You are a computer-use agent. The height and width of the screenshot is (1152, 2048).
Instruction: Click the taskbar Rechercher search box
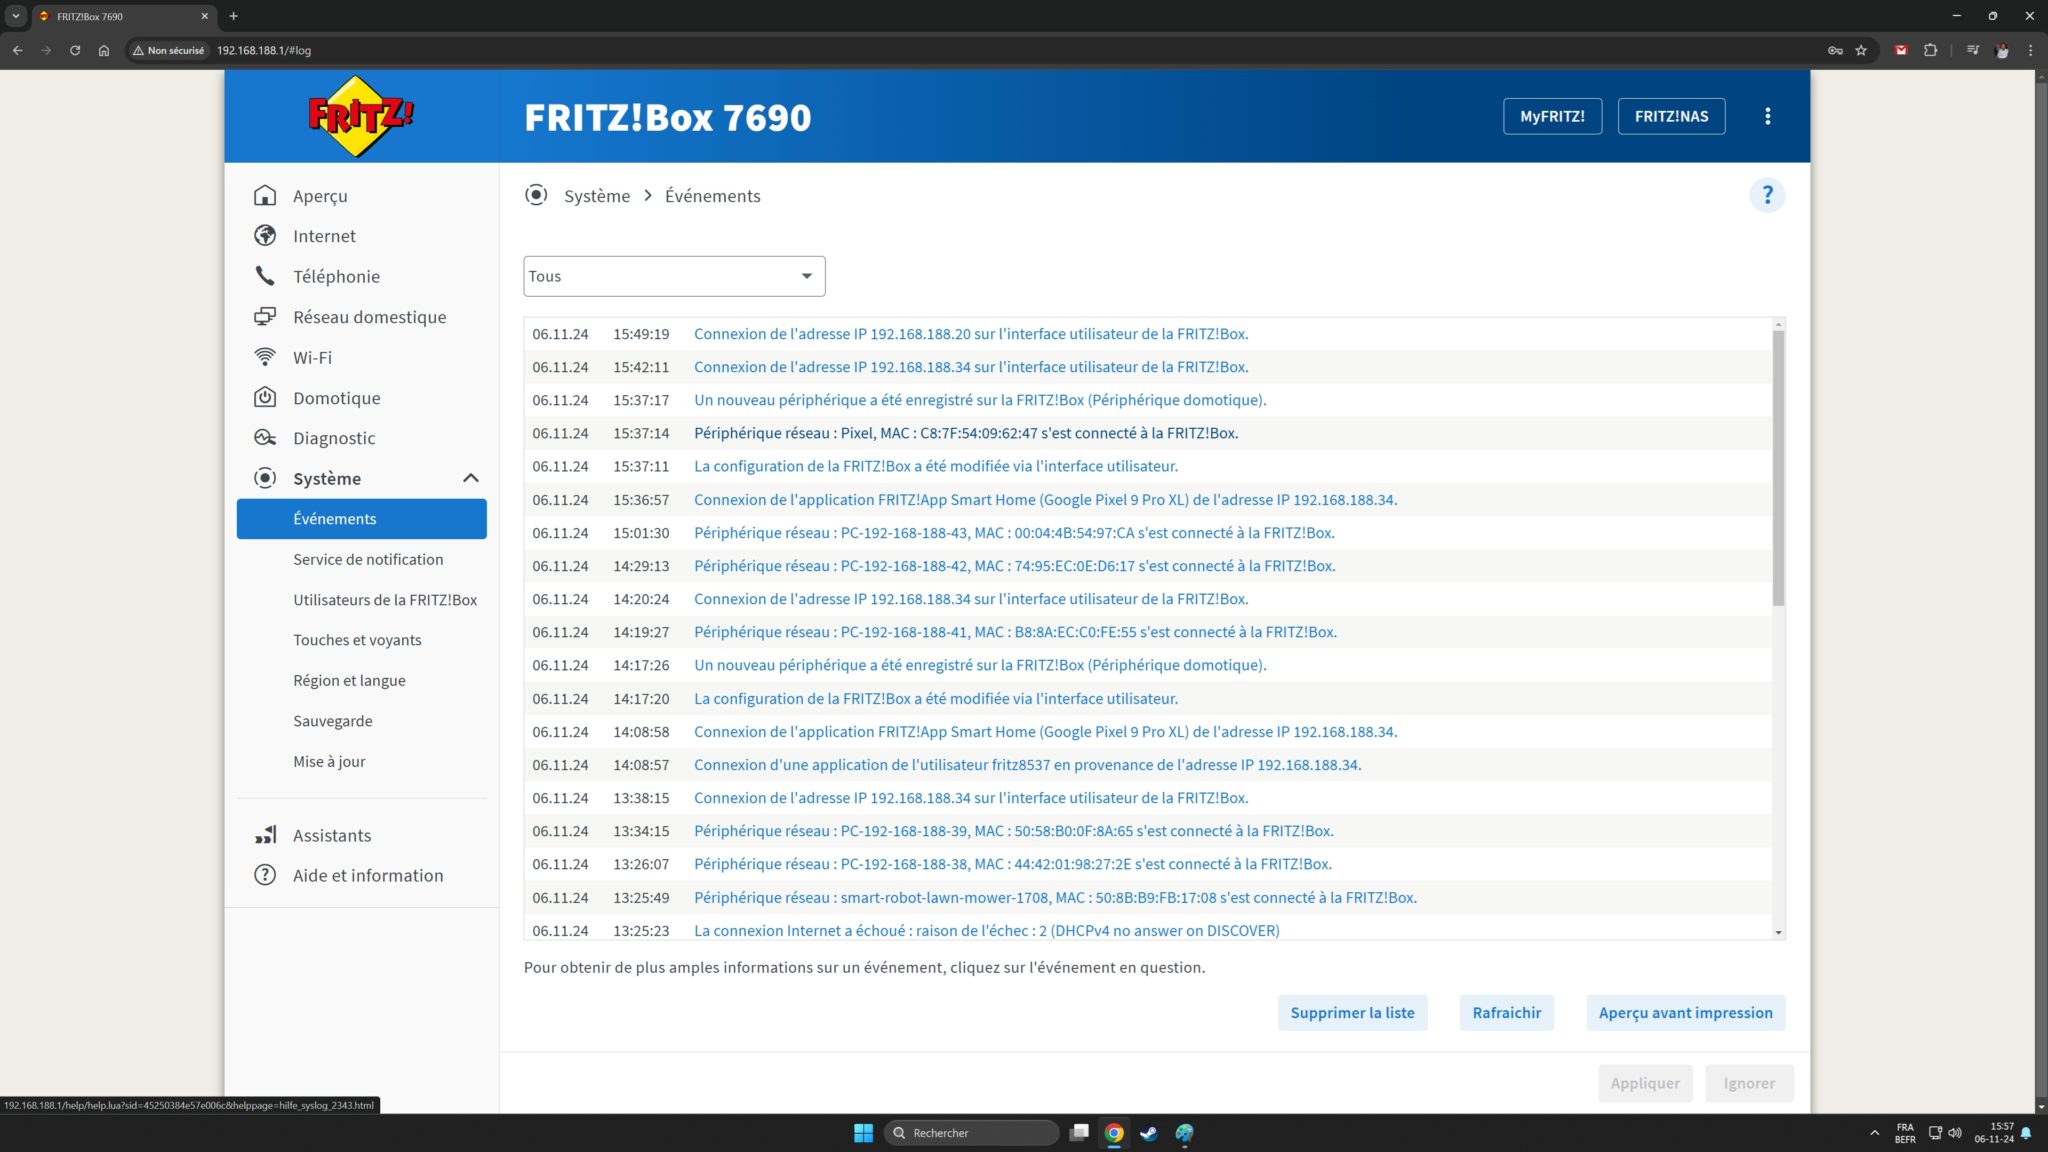click(971, 1132)
